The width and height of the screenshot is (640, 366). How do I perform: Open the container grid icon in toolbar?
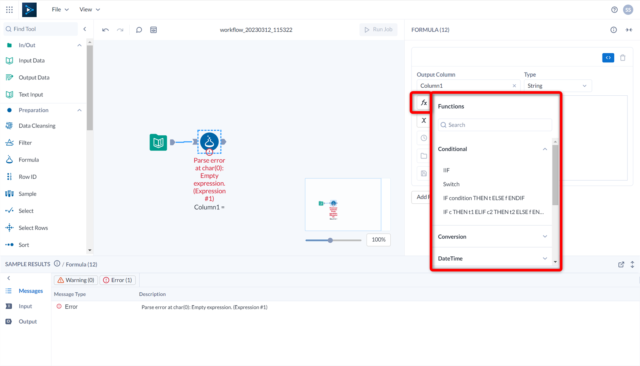(x=153, y=30)
